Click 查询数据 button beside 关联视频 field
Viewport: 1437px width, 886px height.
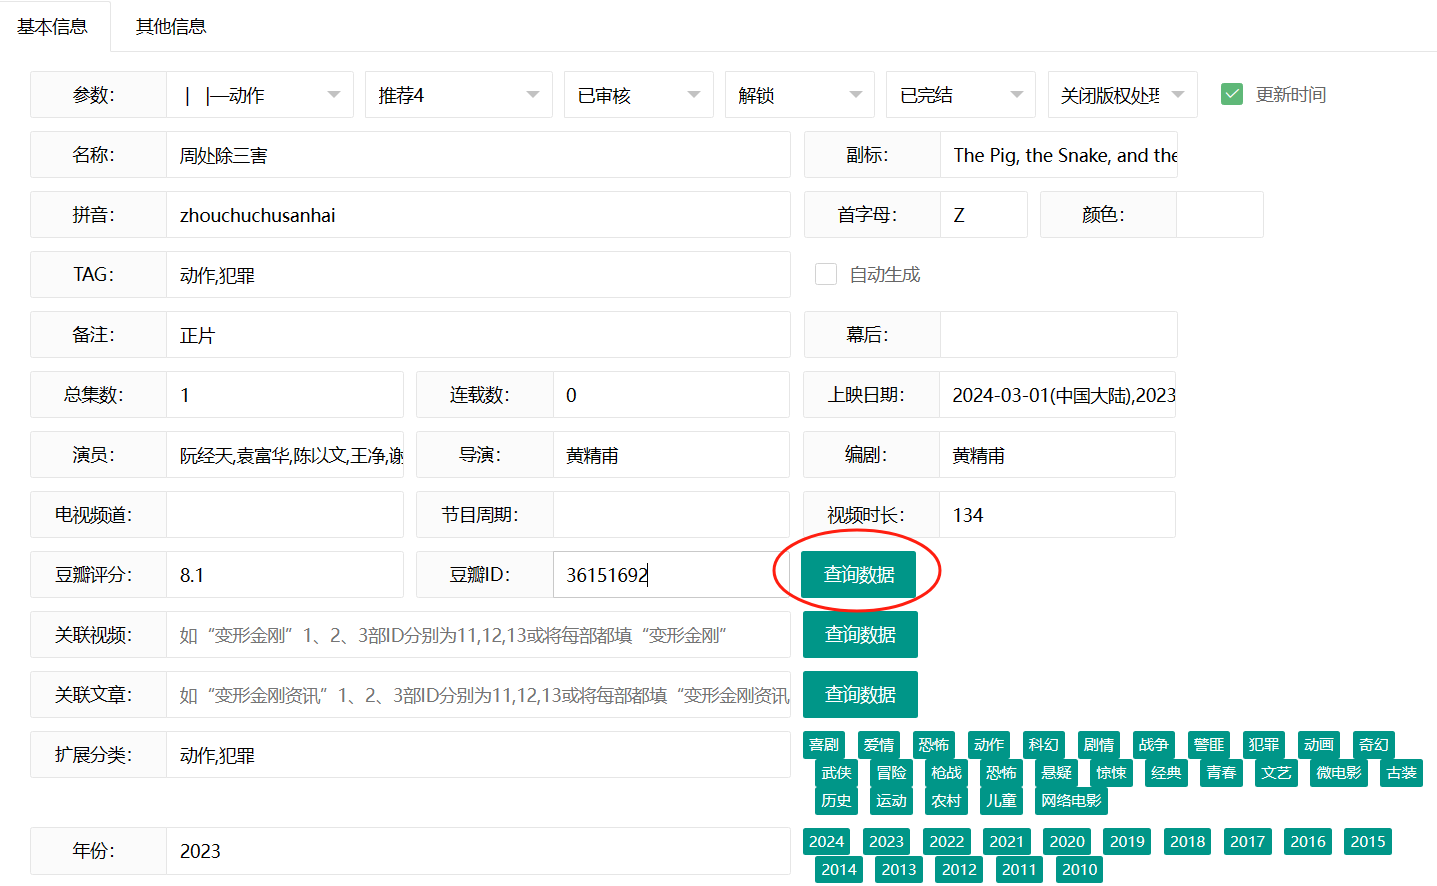pyautogui.click(x=860, y=635)
